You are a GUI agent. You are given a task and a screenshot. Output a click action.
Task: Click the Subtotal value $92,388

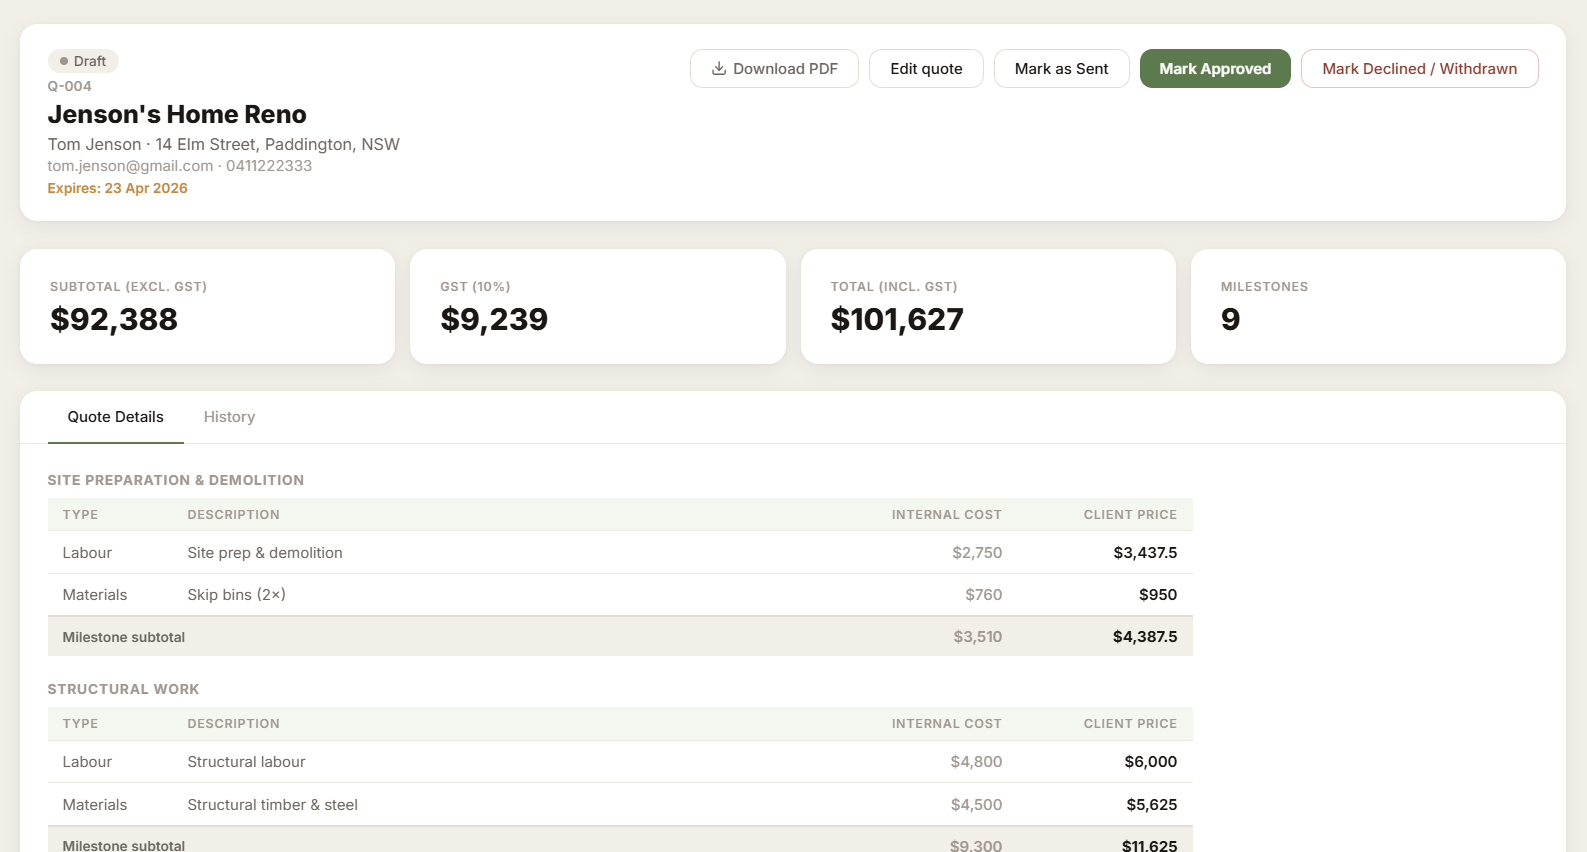click(x=114, y=319)
